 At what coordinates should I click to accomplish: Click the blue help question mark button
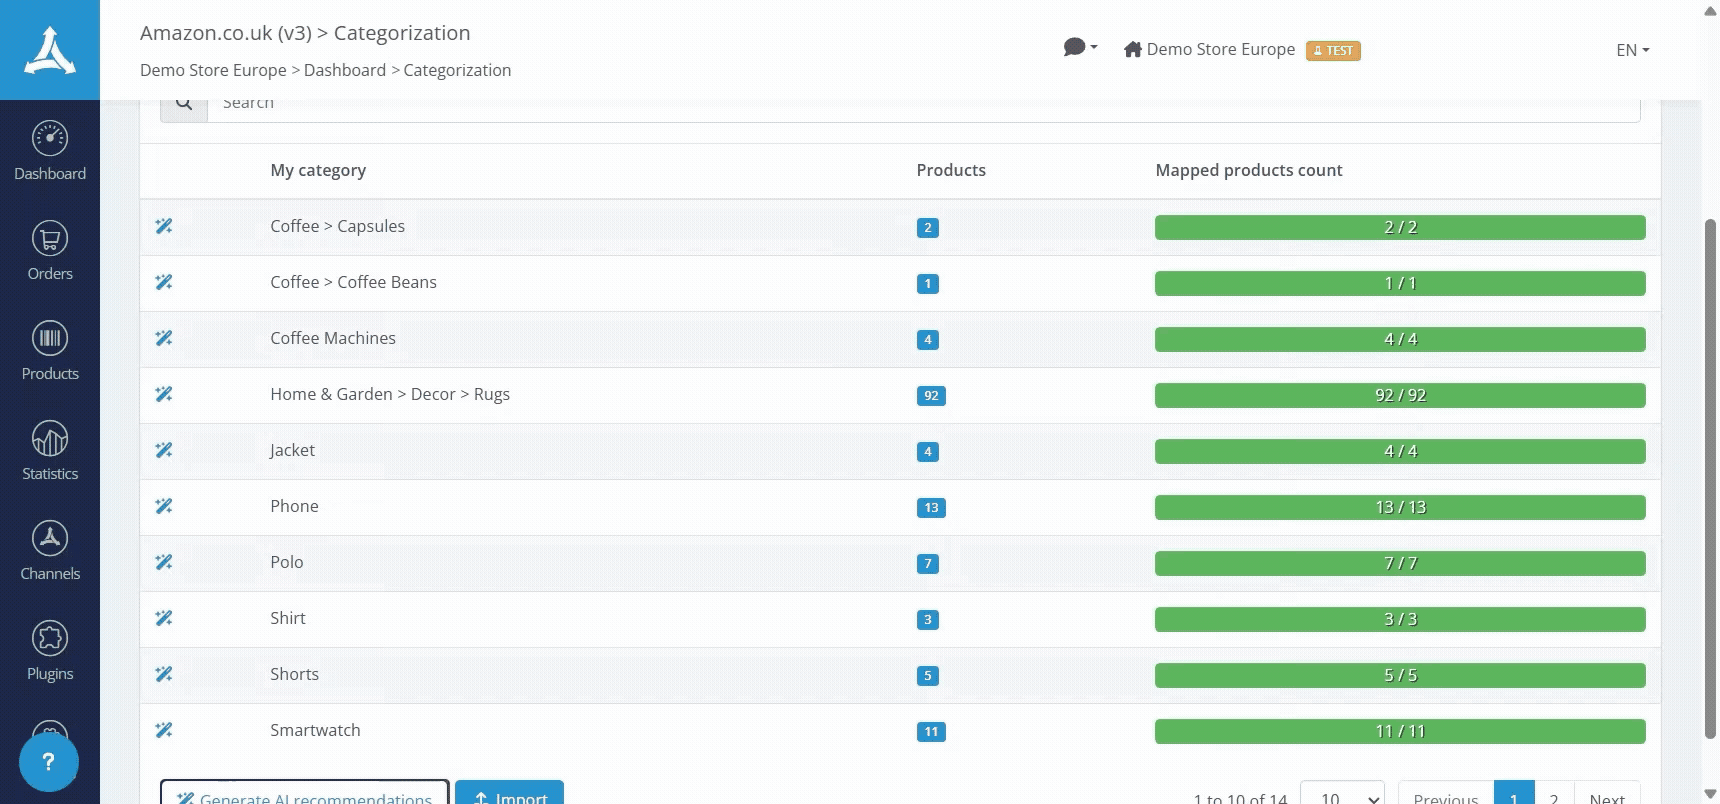tap(48, 762)
